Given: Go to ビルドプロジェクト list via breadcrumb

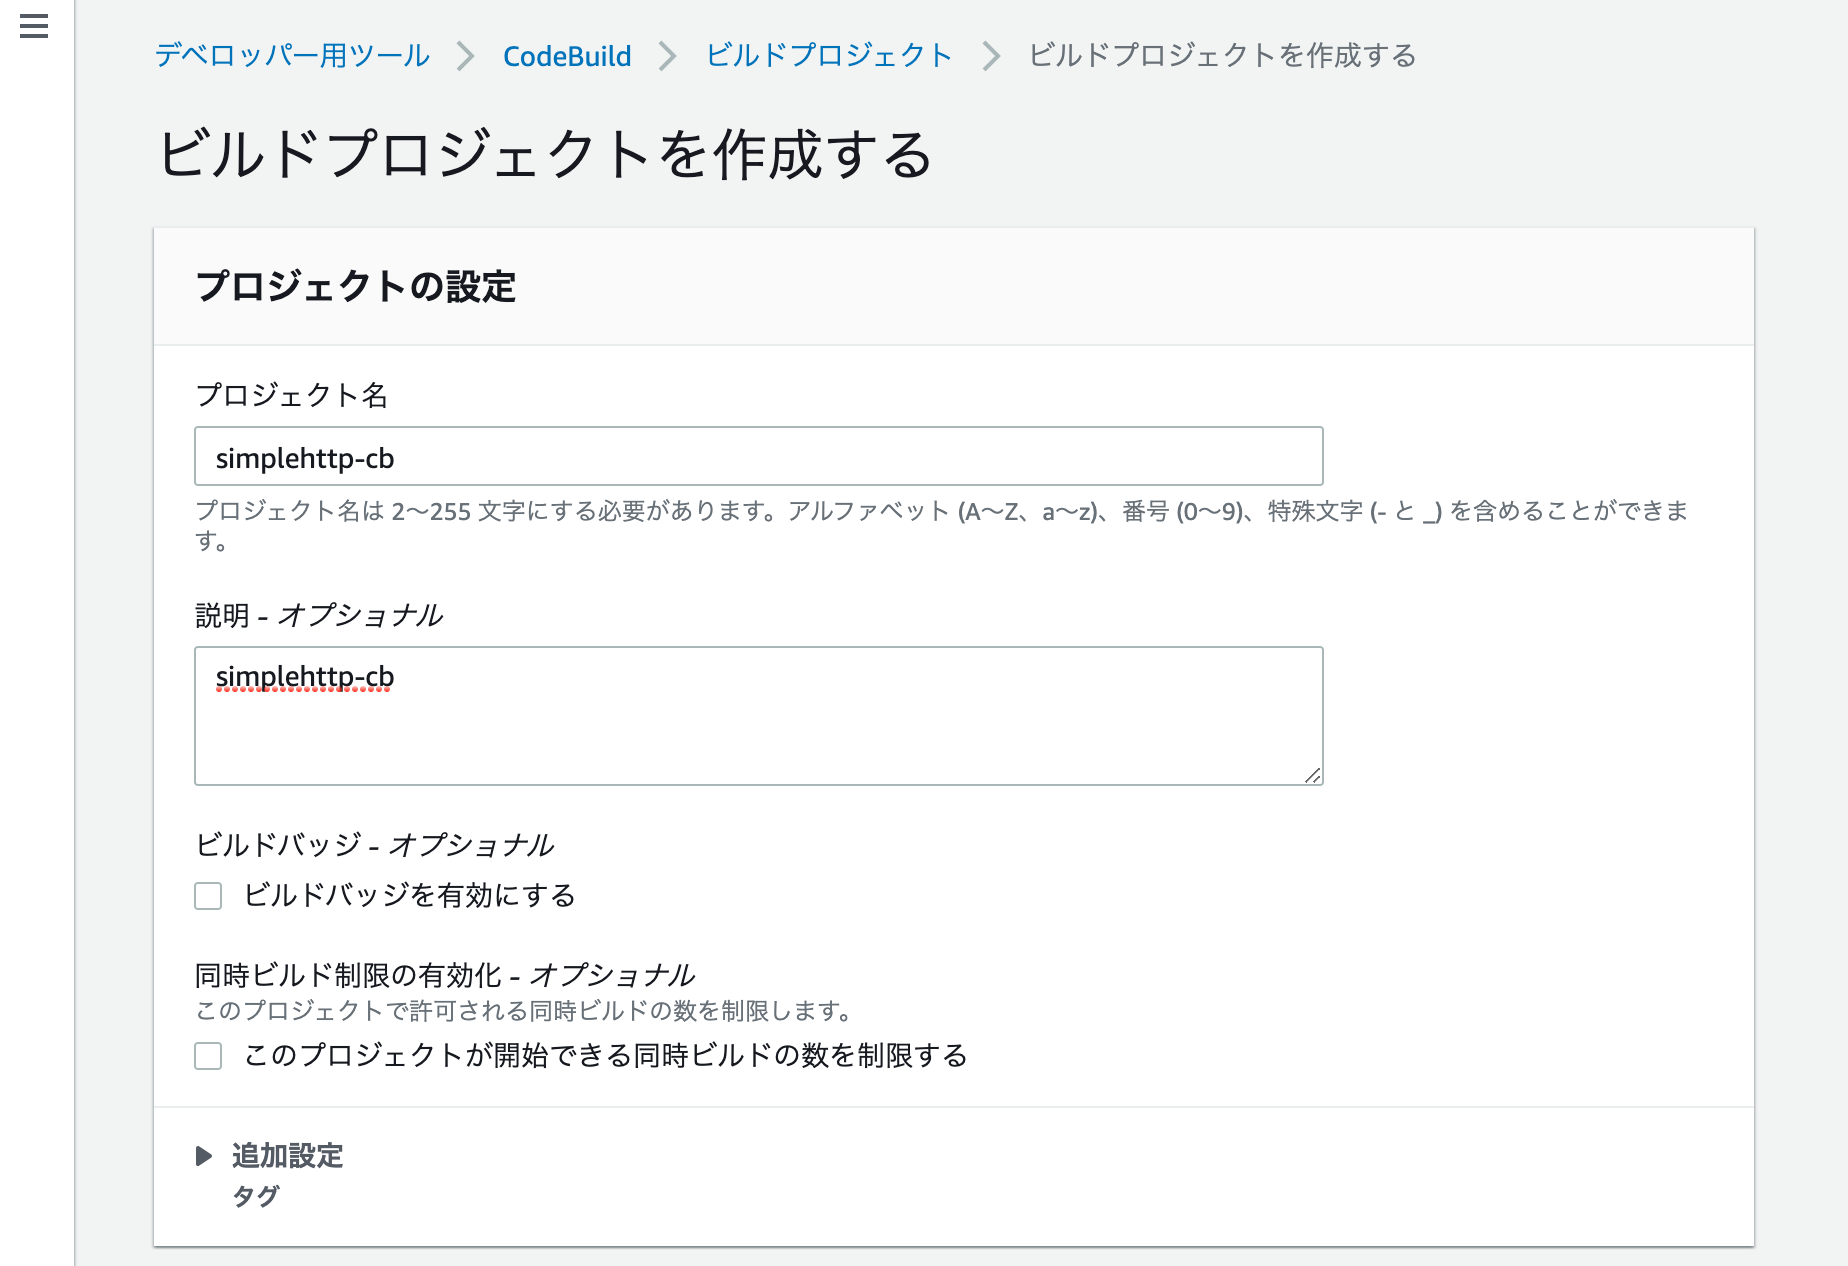Looking at the screenshot, I should click(x=828, y=57).
